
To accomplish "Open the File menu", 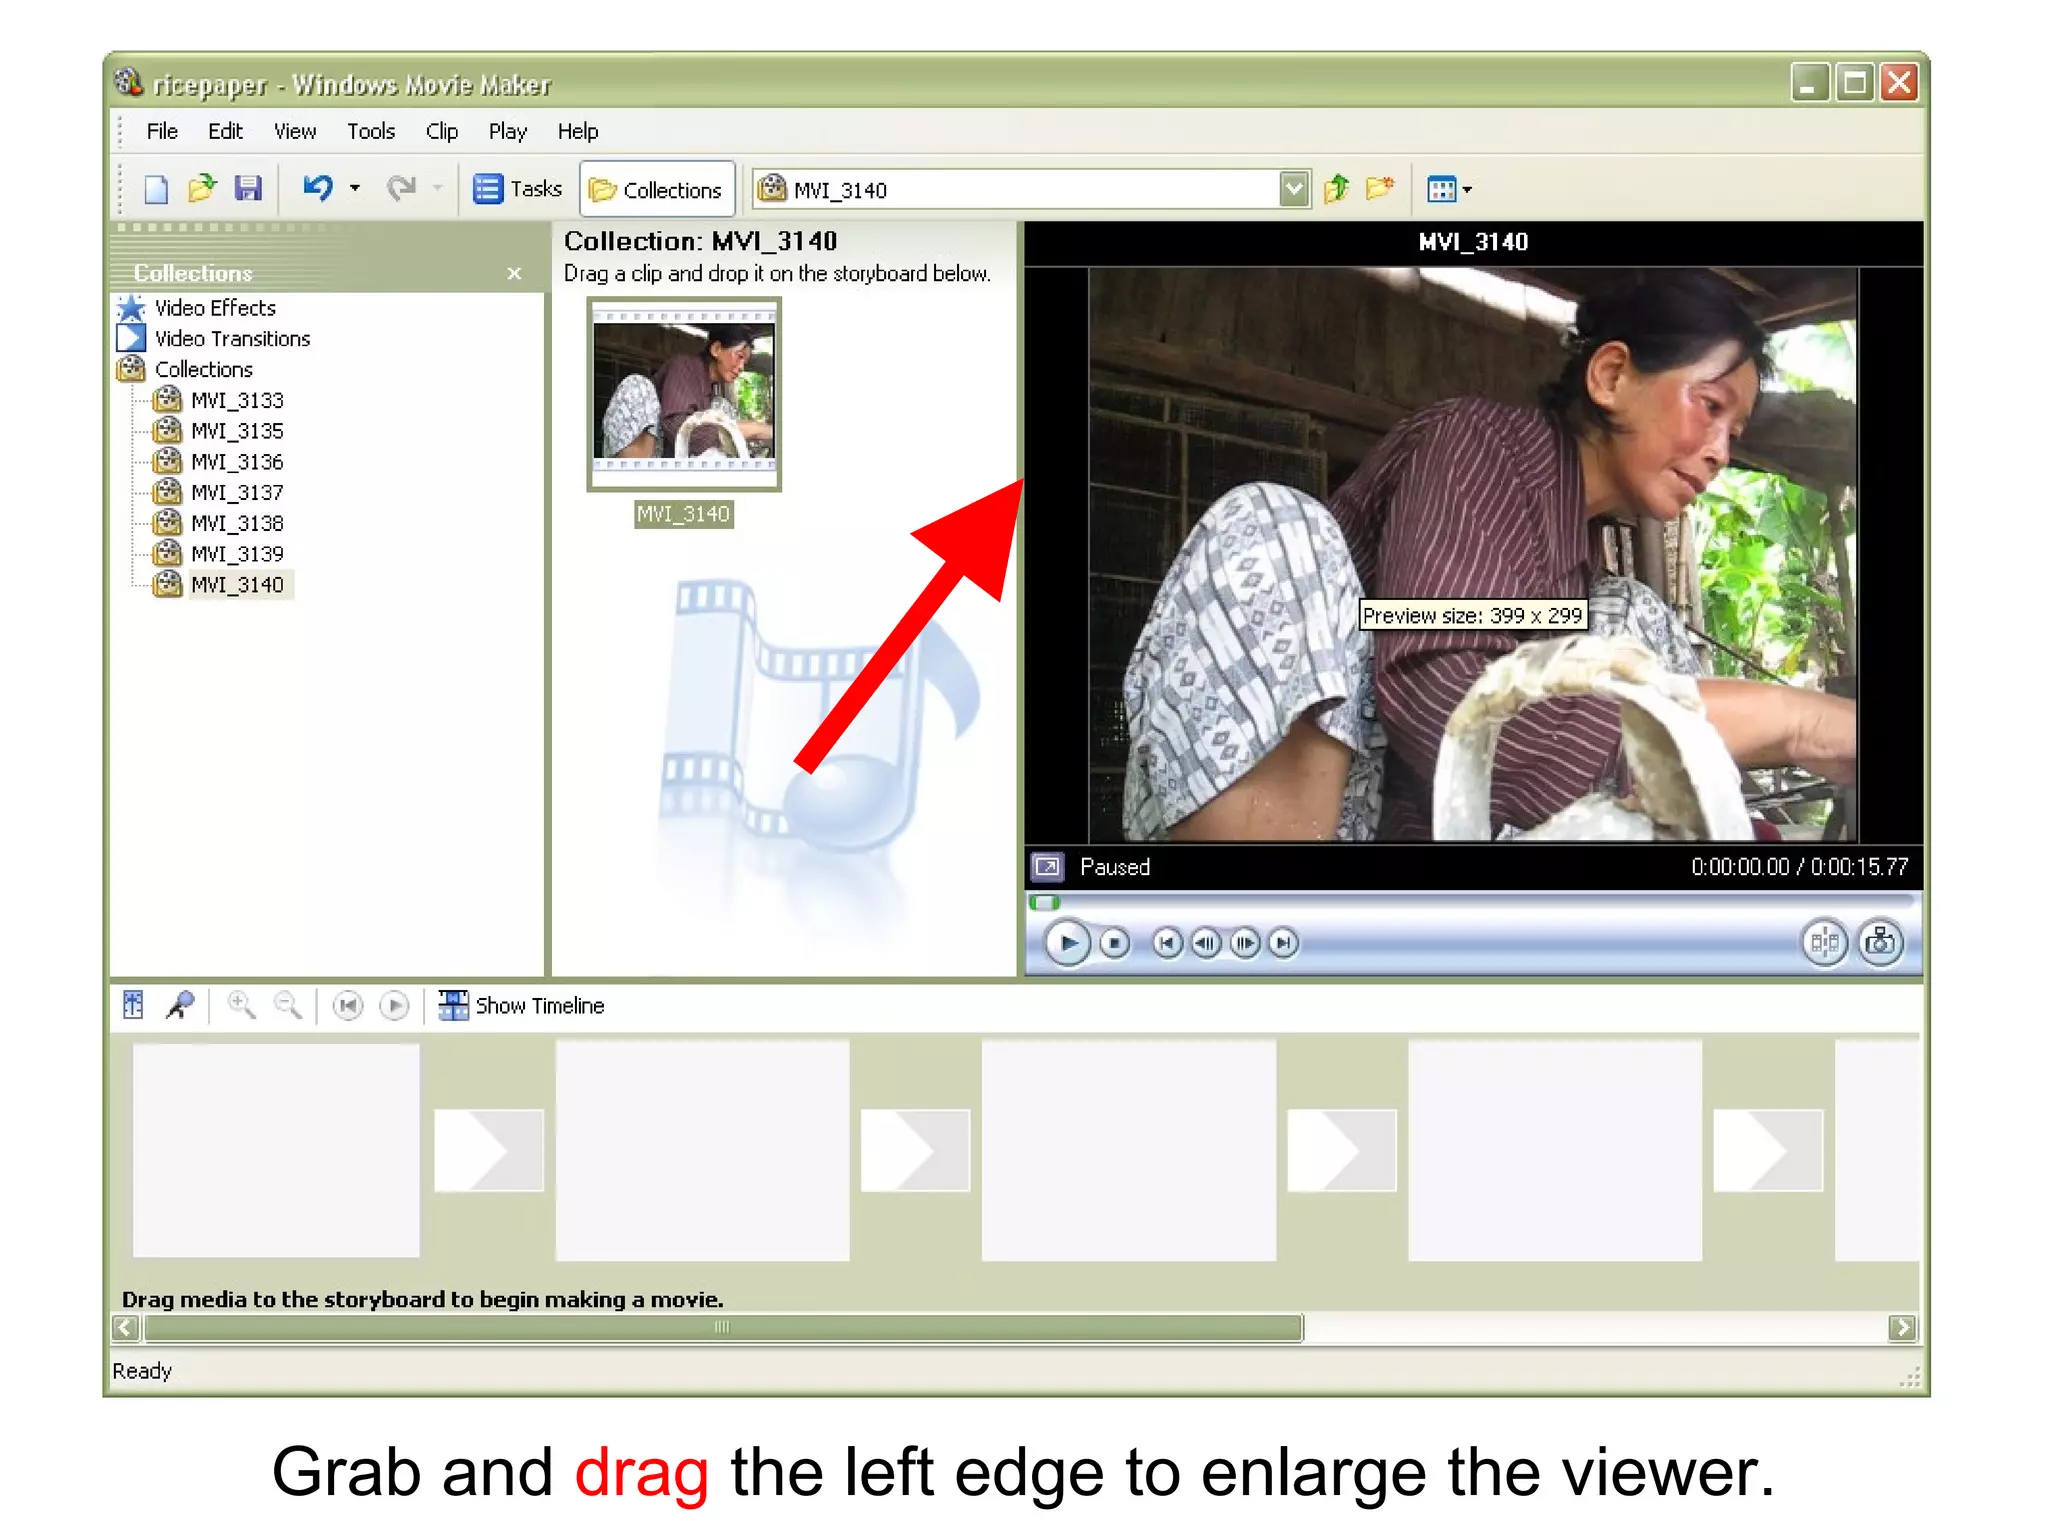I will coord(162,131).
